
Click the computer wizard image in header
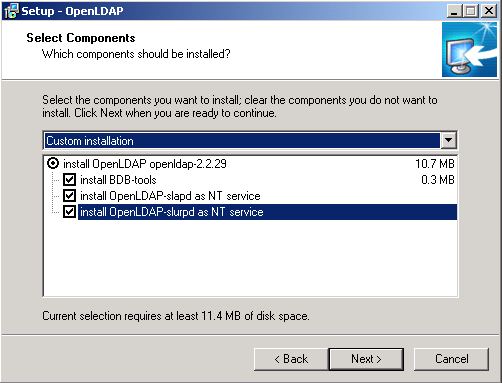click(469, 50)
